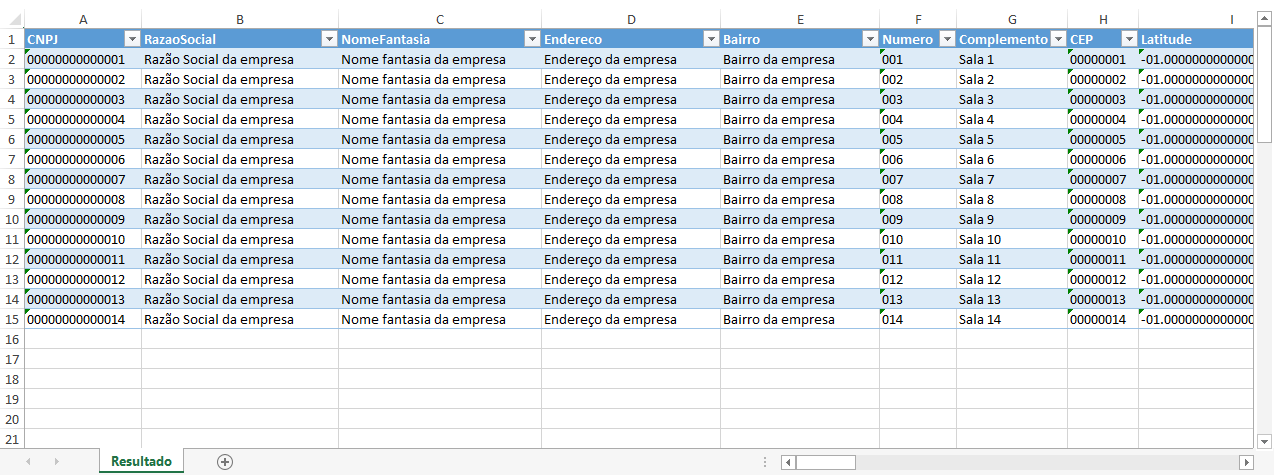This screenshot has height=475, width=1274.
Task: Click the horizontal scrollbar right arrow
Action: [1245, 462]
